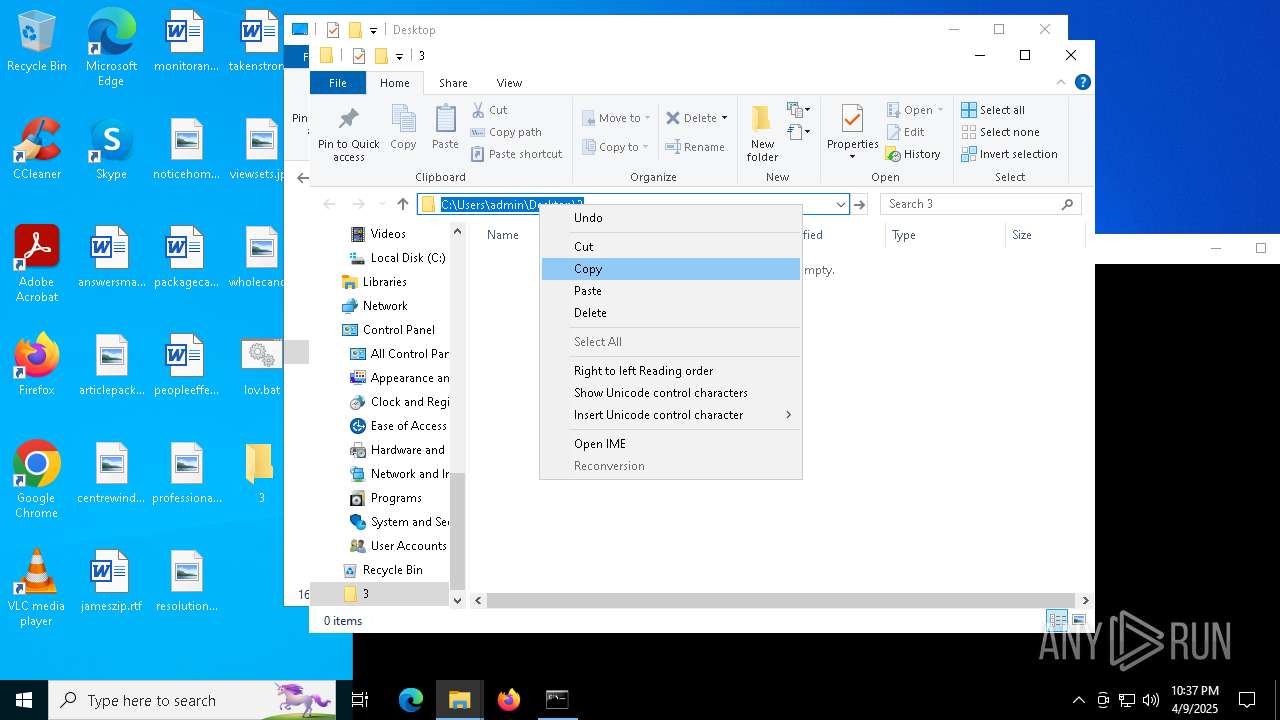Click the Up one level arrow
This screenshot has width=1280, height=720.
pos(403,204)
